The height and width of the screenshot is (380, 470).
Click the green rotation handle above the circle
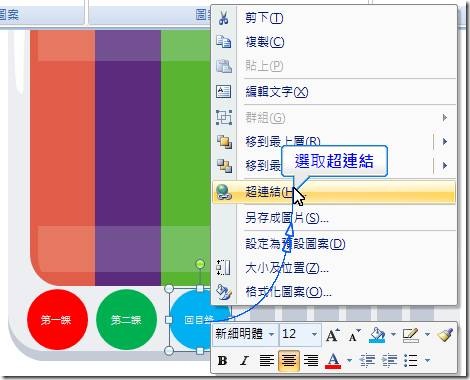pos(200,264)
